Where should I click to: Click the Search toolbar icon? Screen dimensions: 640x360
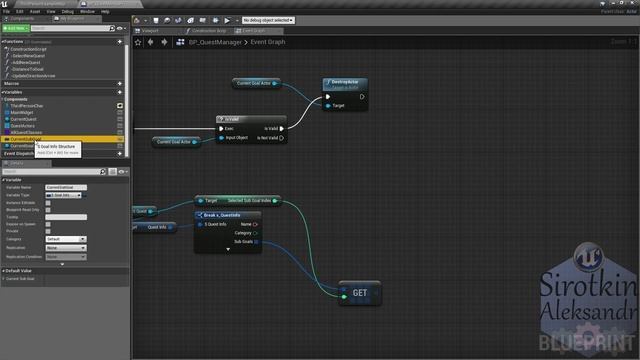coord(178,20)
